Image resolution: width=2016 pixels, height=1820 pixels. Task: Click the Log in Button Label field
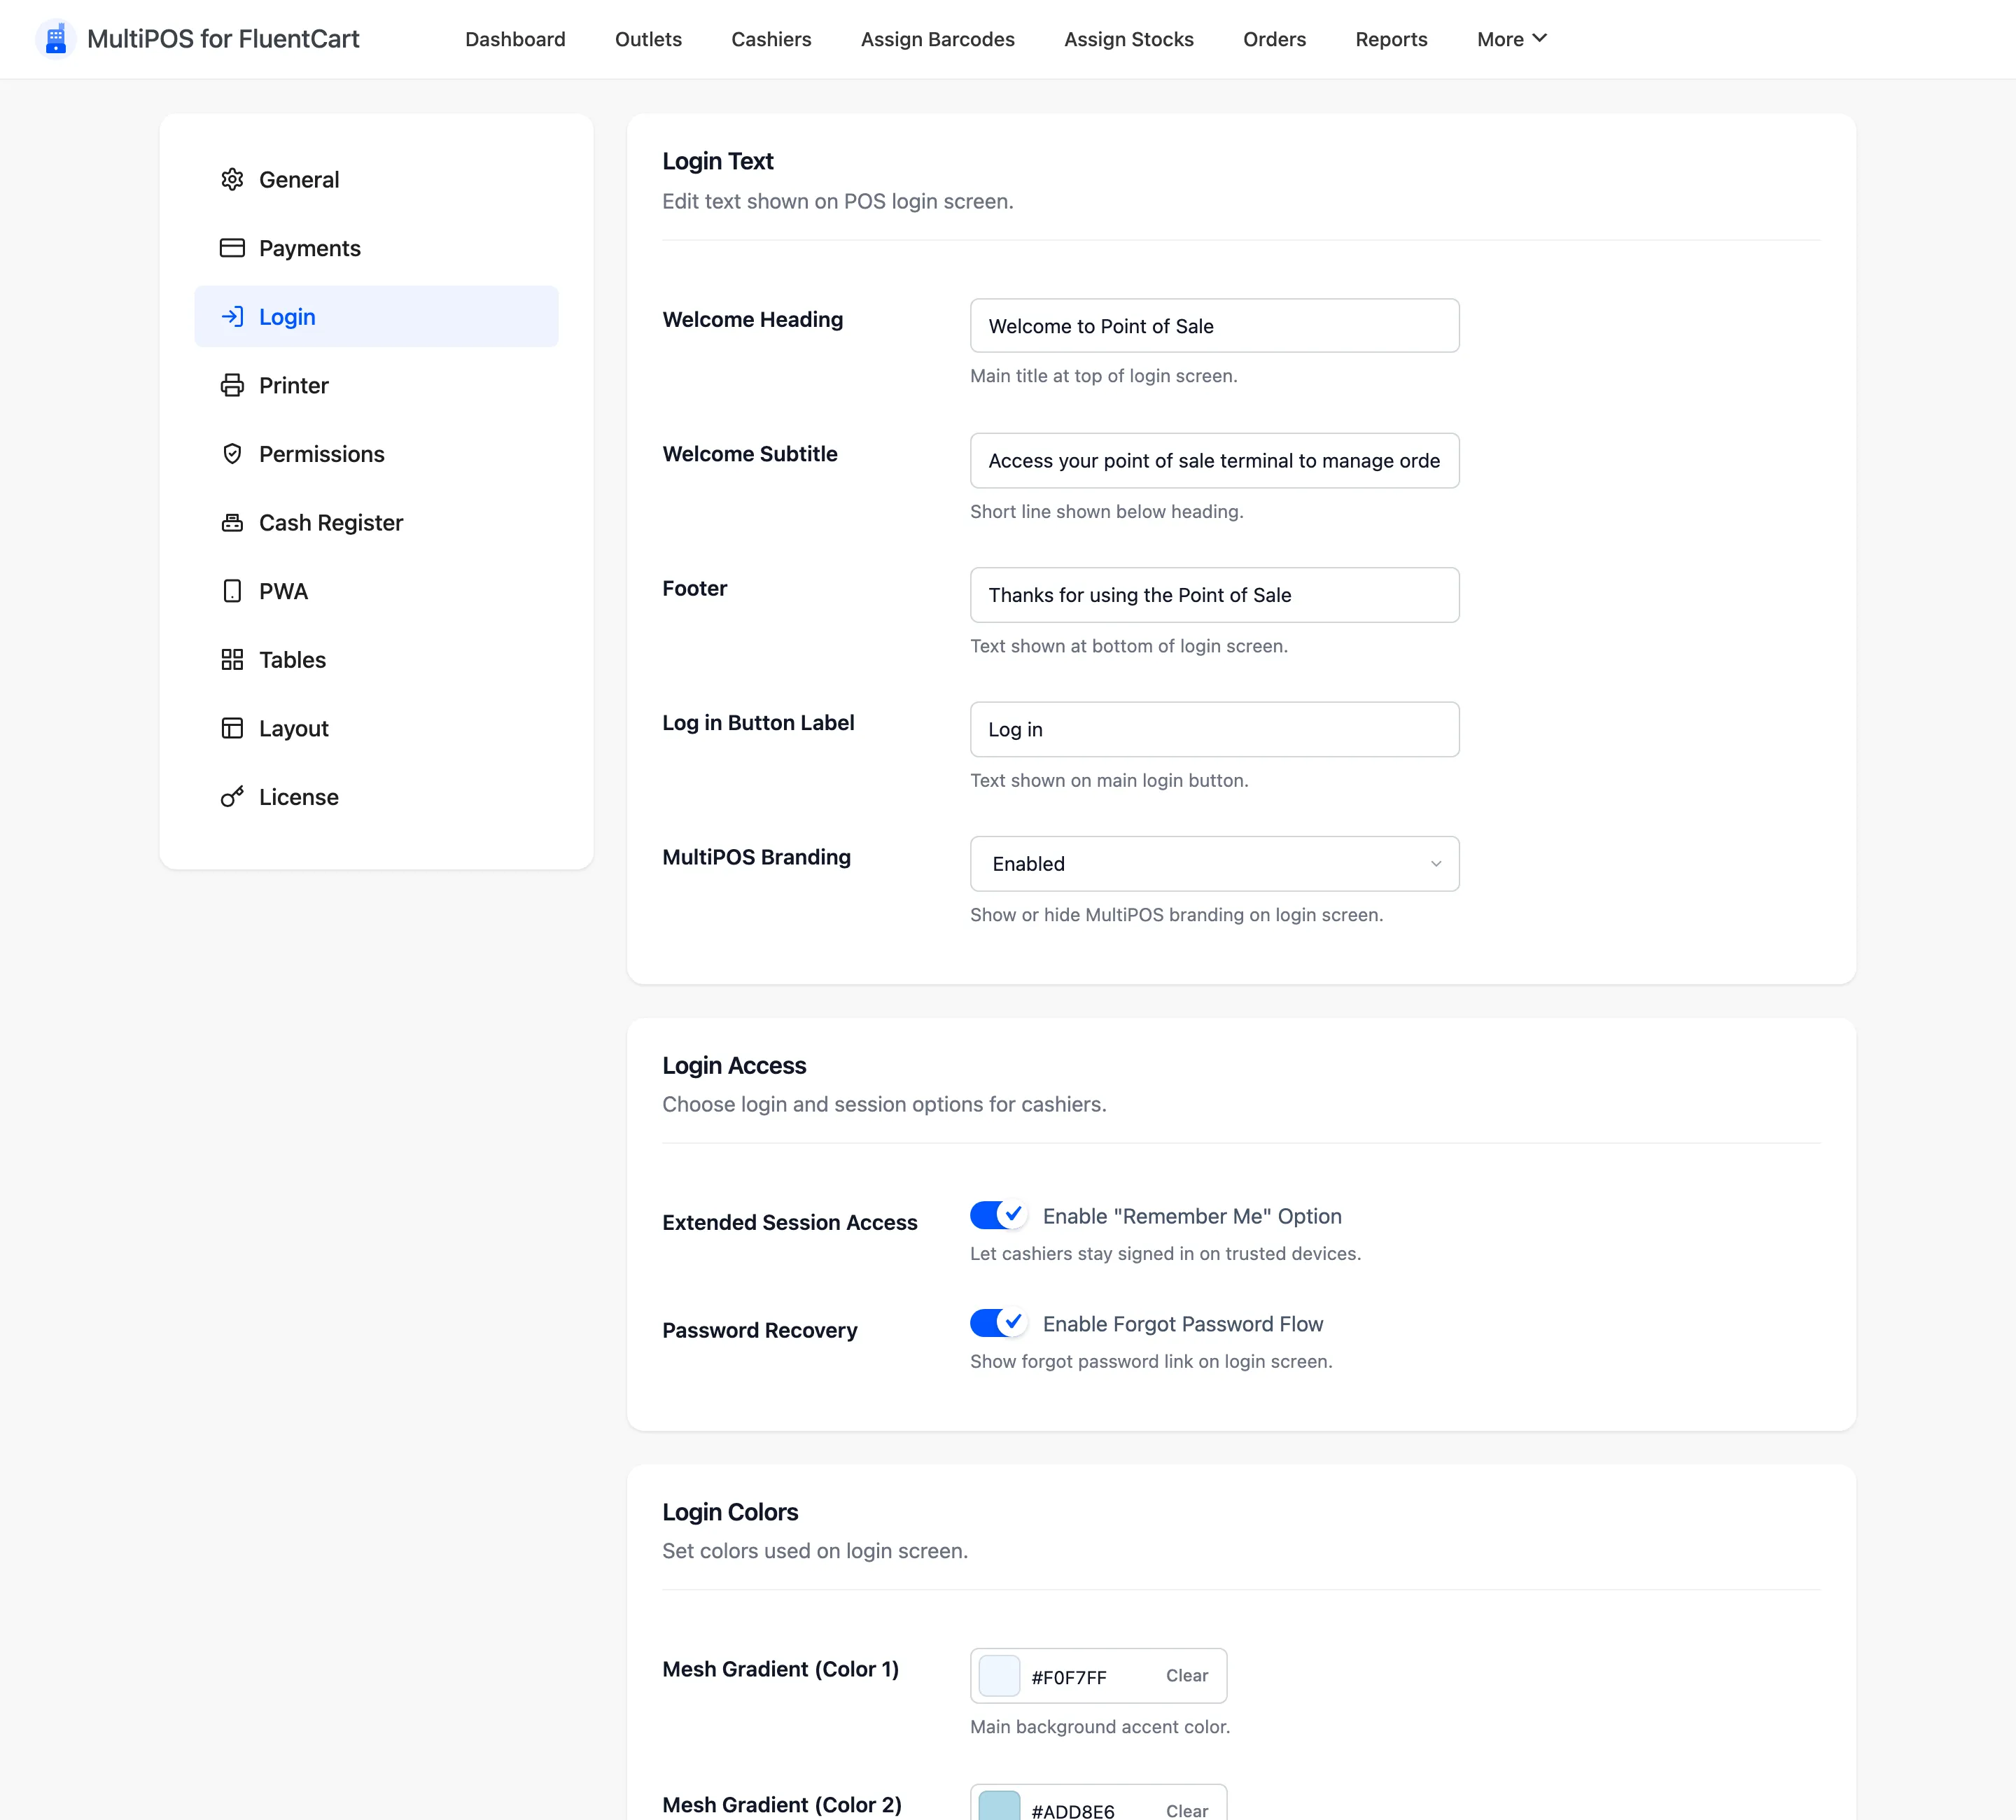coord(1214,729)
